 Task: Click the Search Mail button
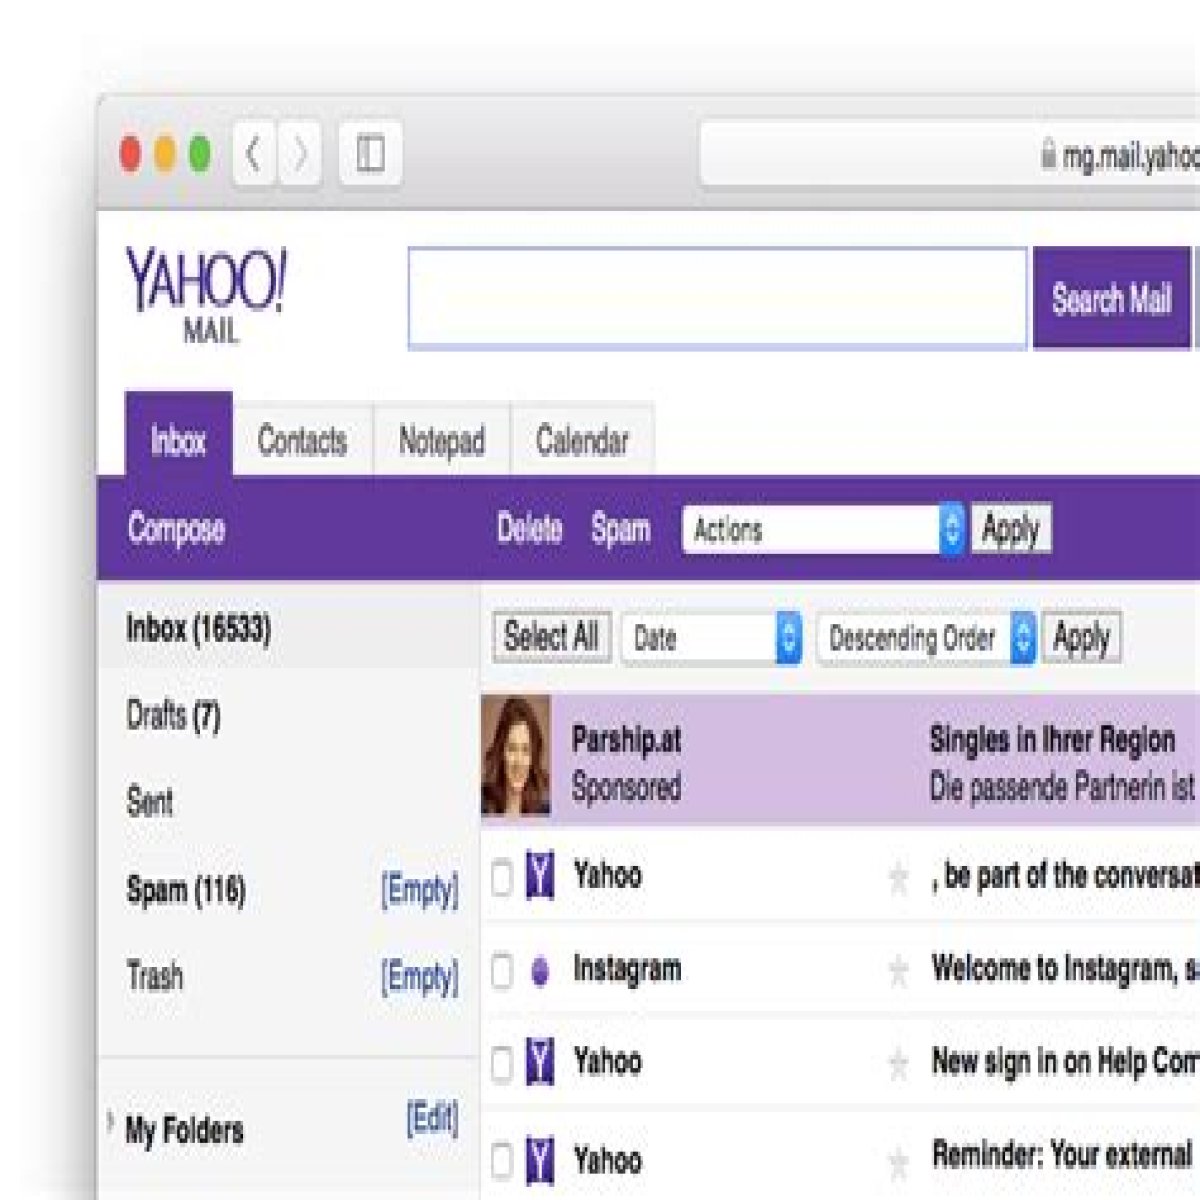click(x=1111, y=298)
